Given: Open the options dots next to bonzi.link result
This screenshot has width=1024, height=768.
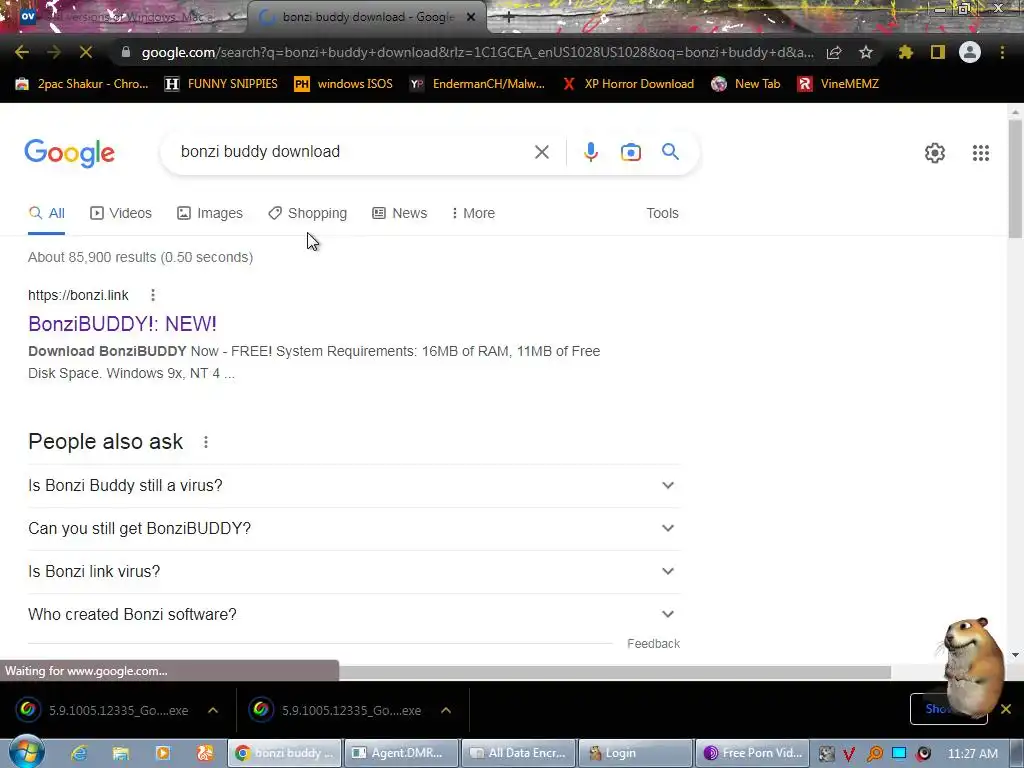Looking at the screenshot, I should pyautogui.click(x=153, y=295).
